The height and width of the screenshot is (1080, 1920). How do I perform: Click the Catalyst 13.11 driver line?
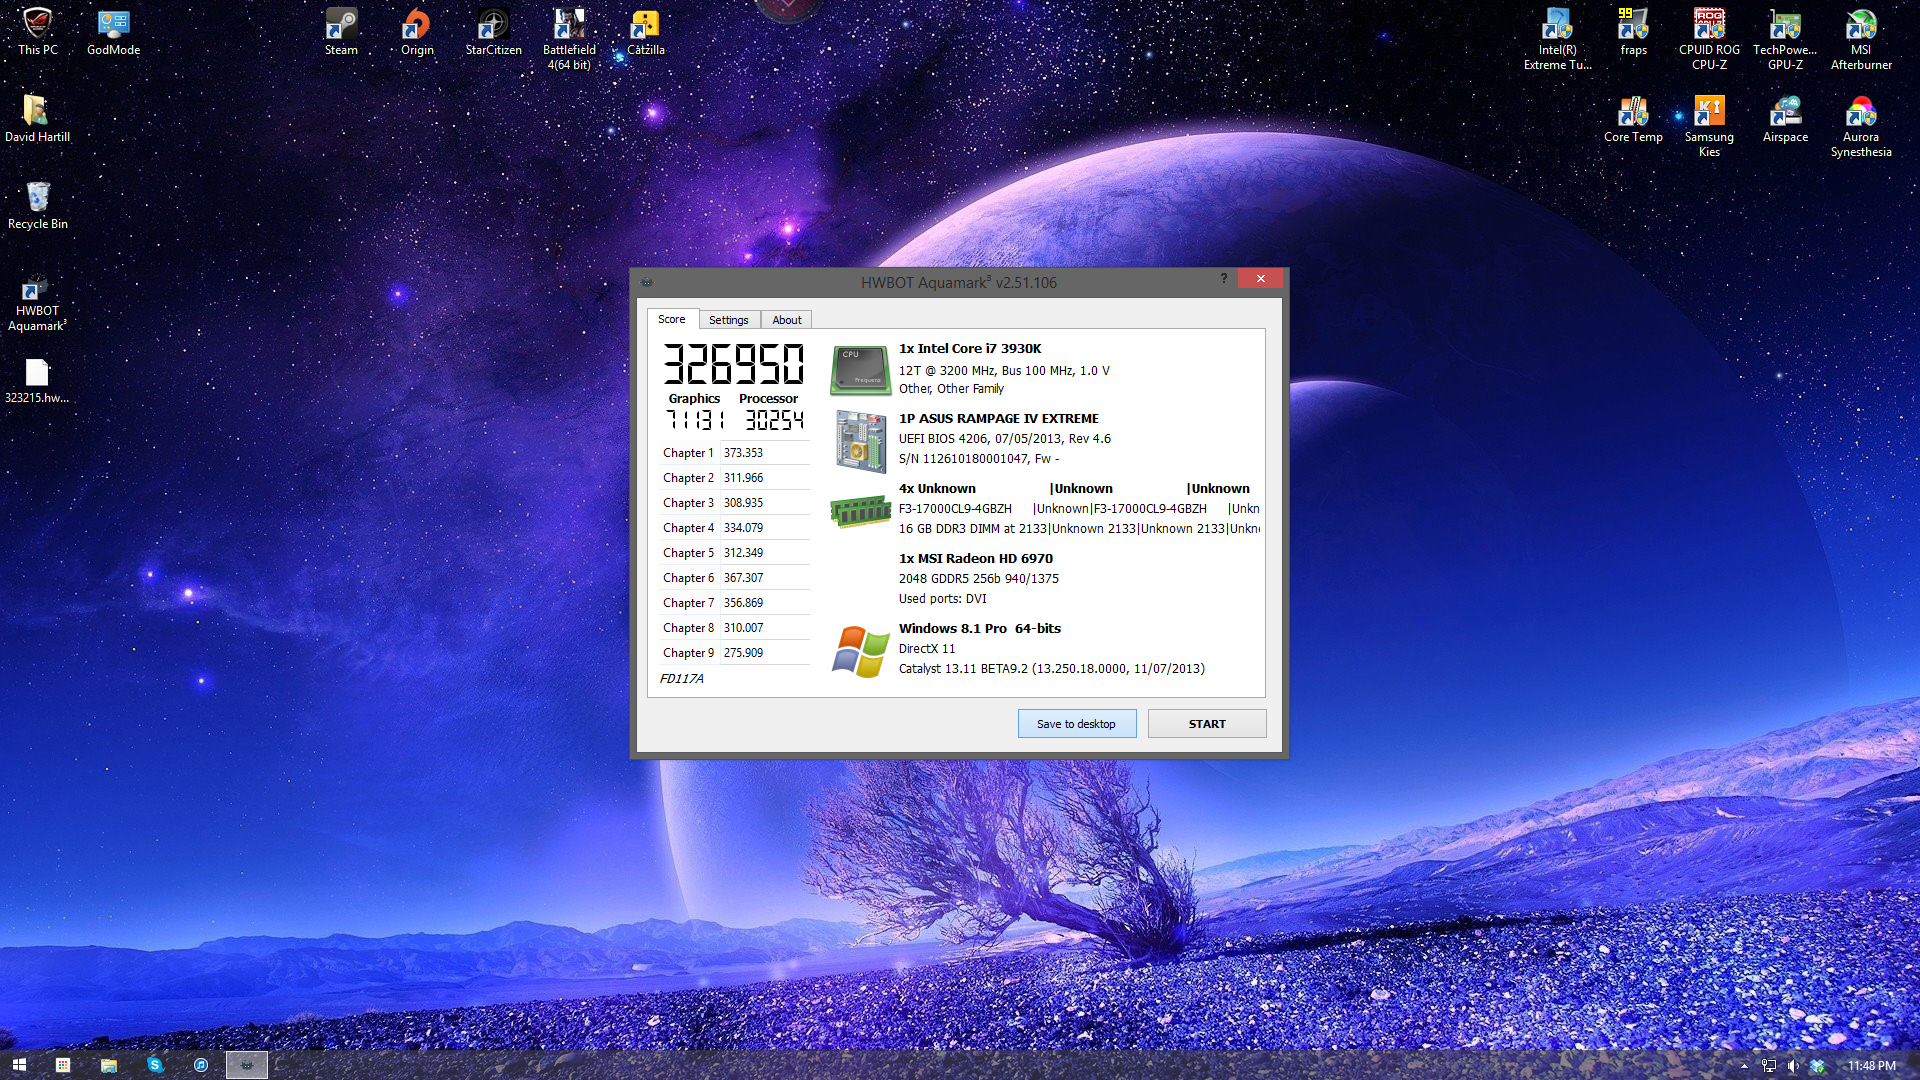tap(1051, 668)
